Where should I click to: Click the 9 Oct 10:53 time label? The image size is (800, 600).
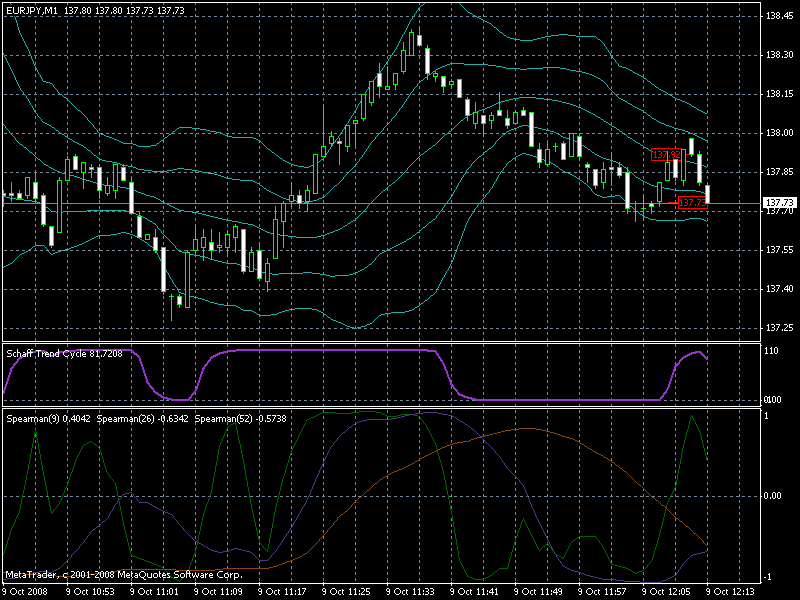(x=90, y=592)
